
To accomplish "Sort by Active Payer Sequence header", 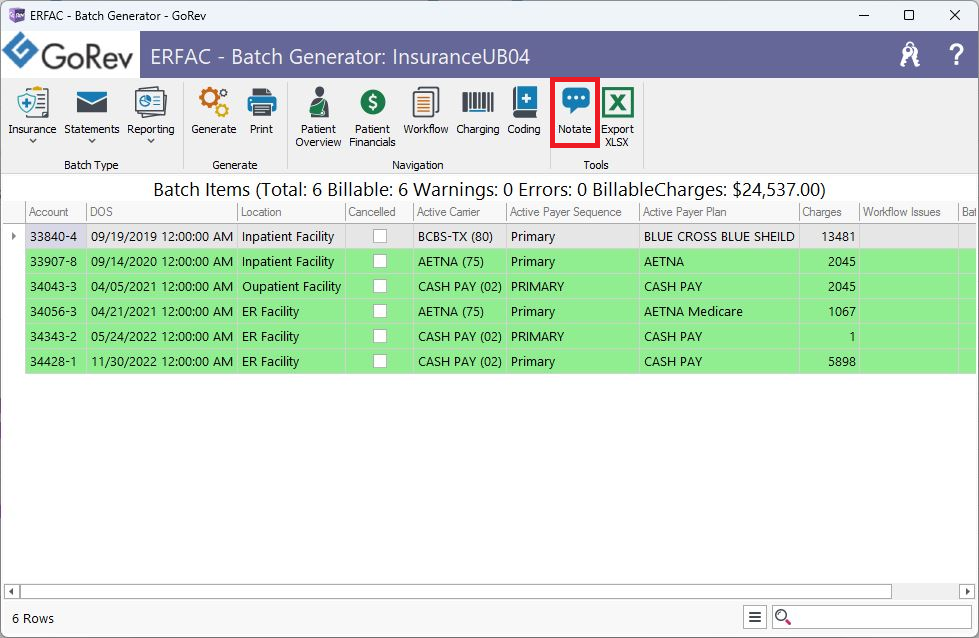I will click(x=573, y=212).
